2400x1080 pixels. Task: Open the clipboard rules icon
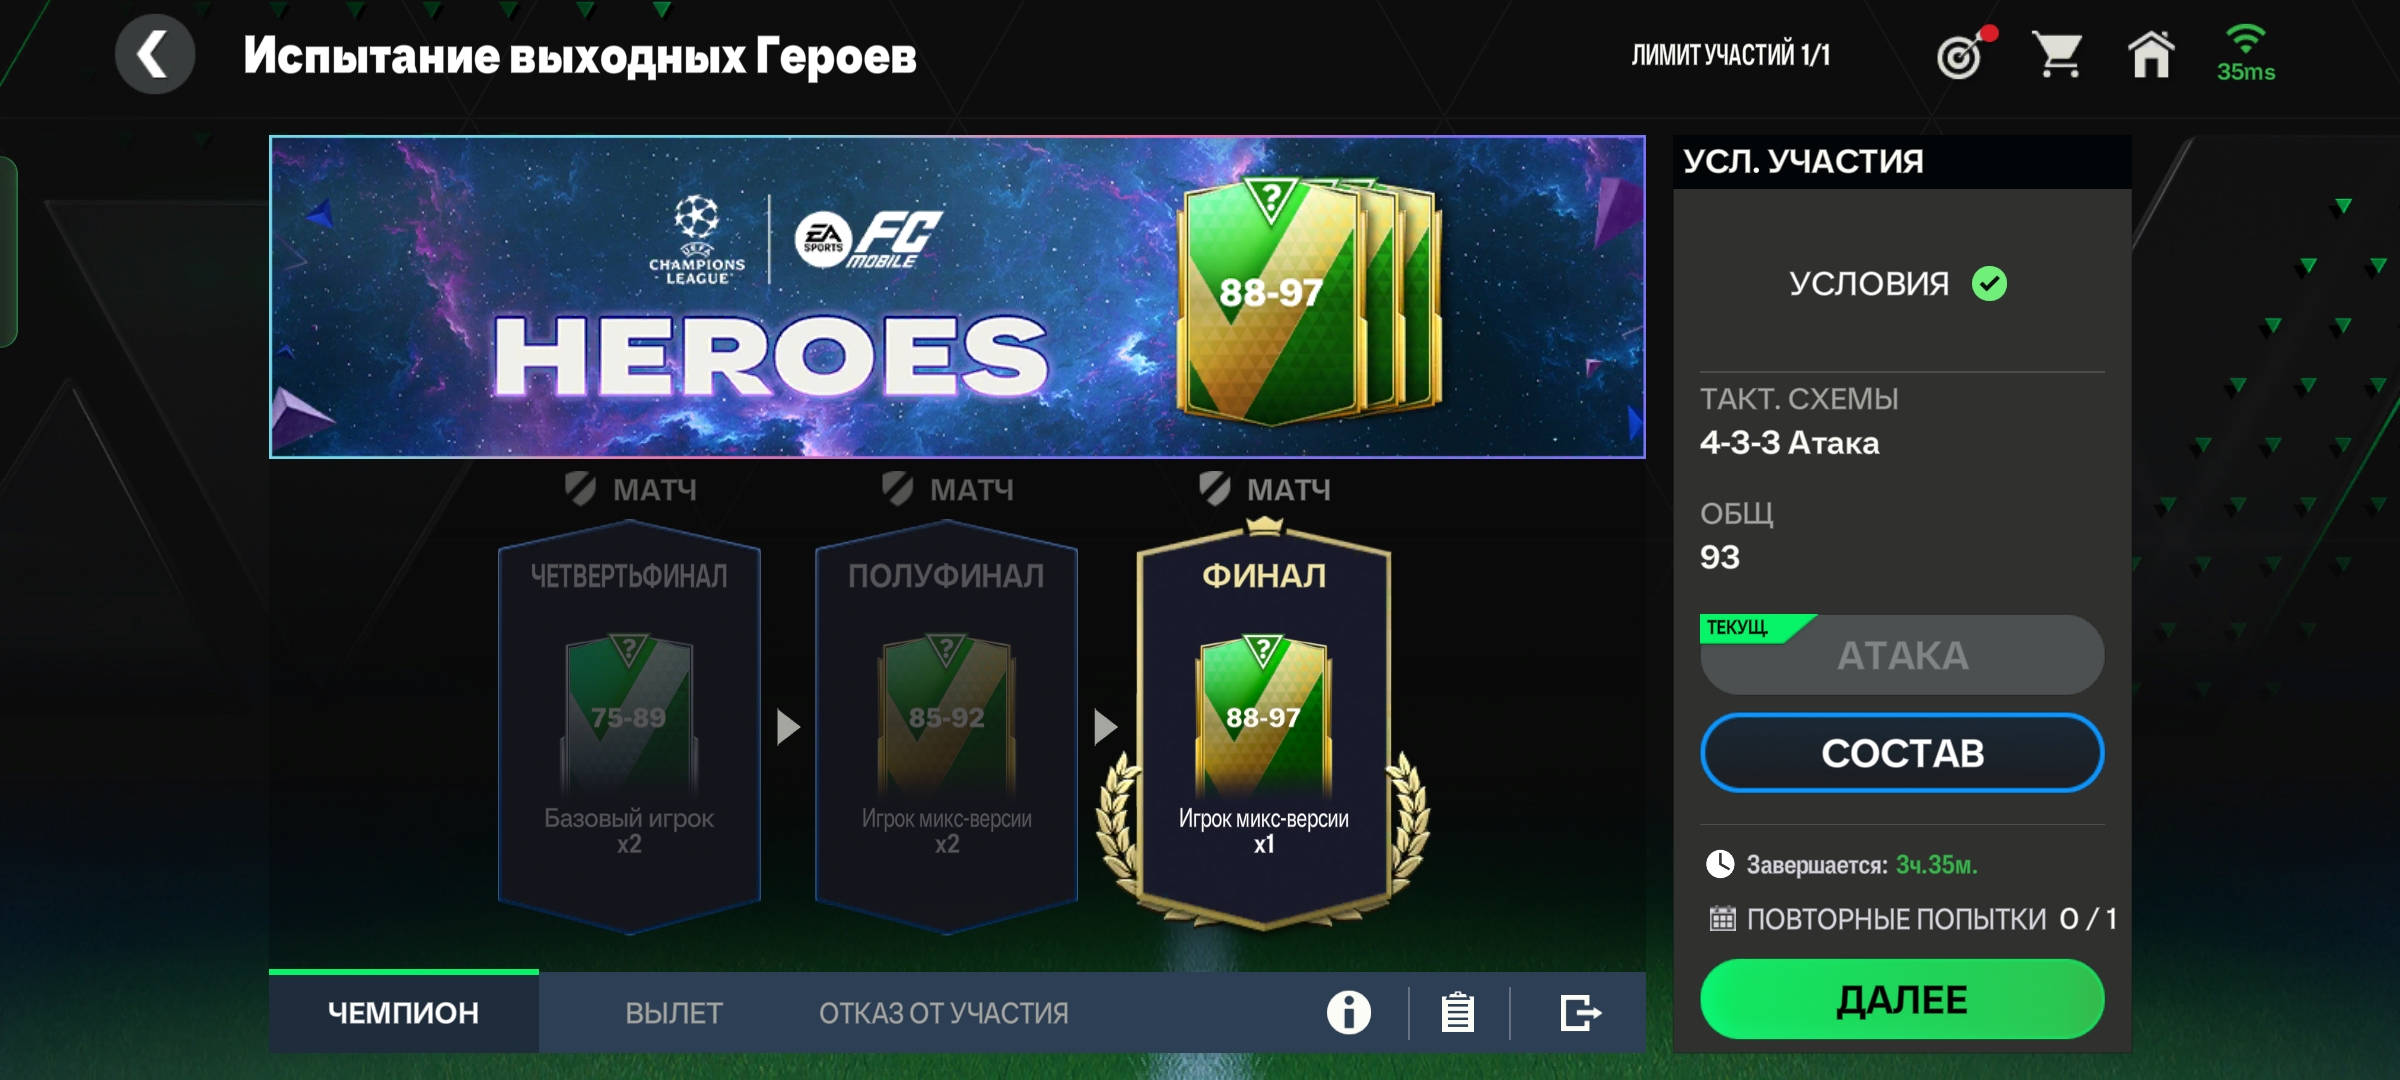tap(1458, 1012)
